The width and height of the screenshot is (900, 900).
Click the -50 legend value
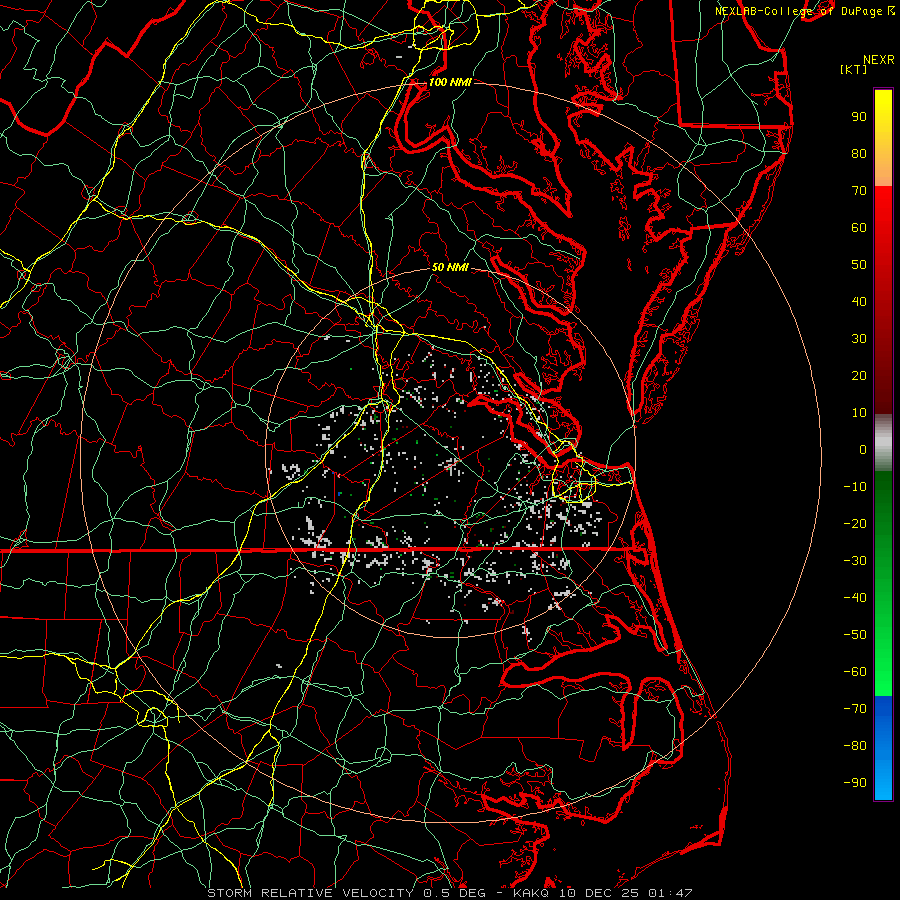[x=855, y=635]
